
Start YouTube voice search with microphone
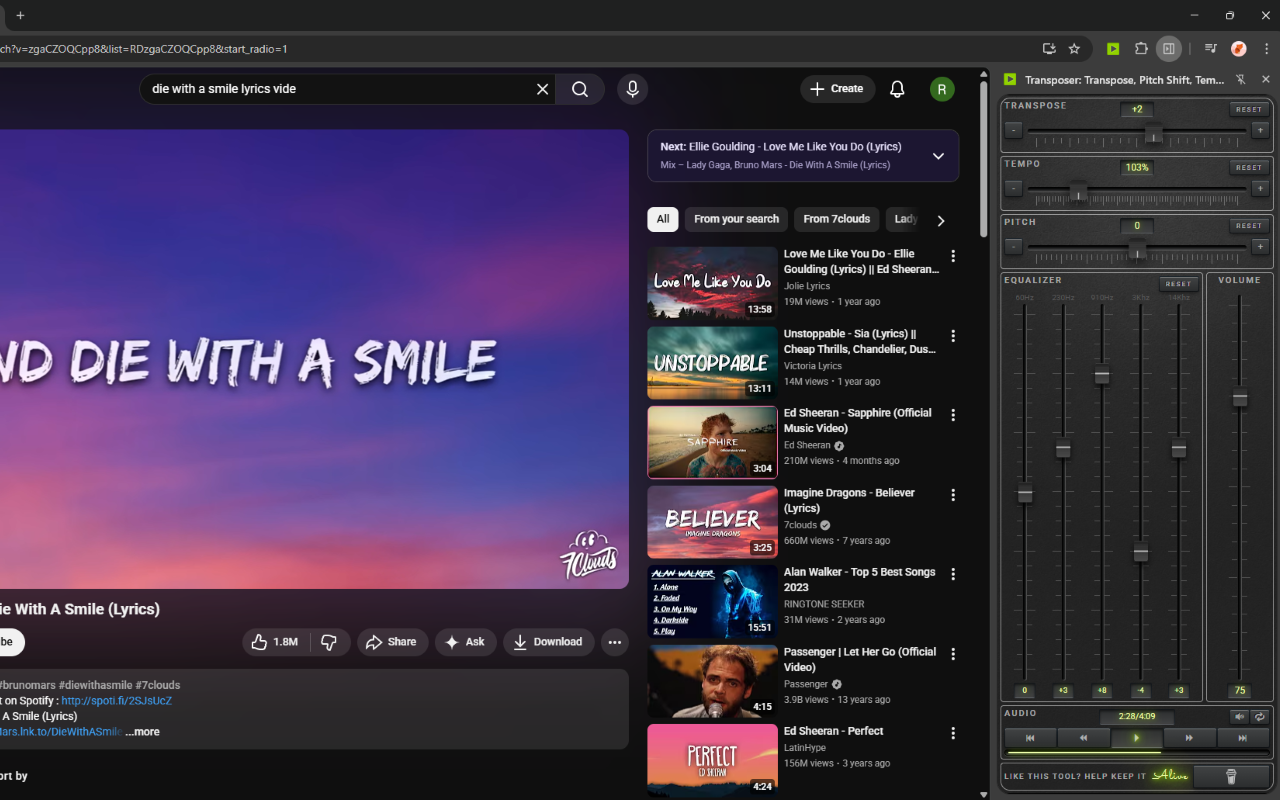[x=632, y=89]
